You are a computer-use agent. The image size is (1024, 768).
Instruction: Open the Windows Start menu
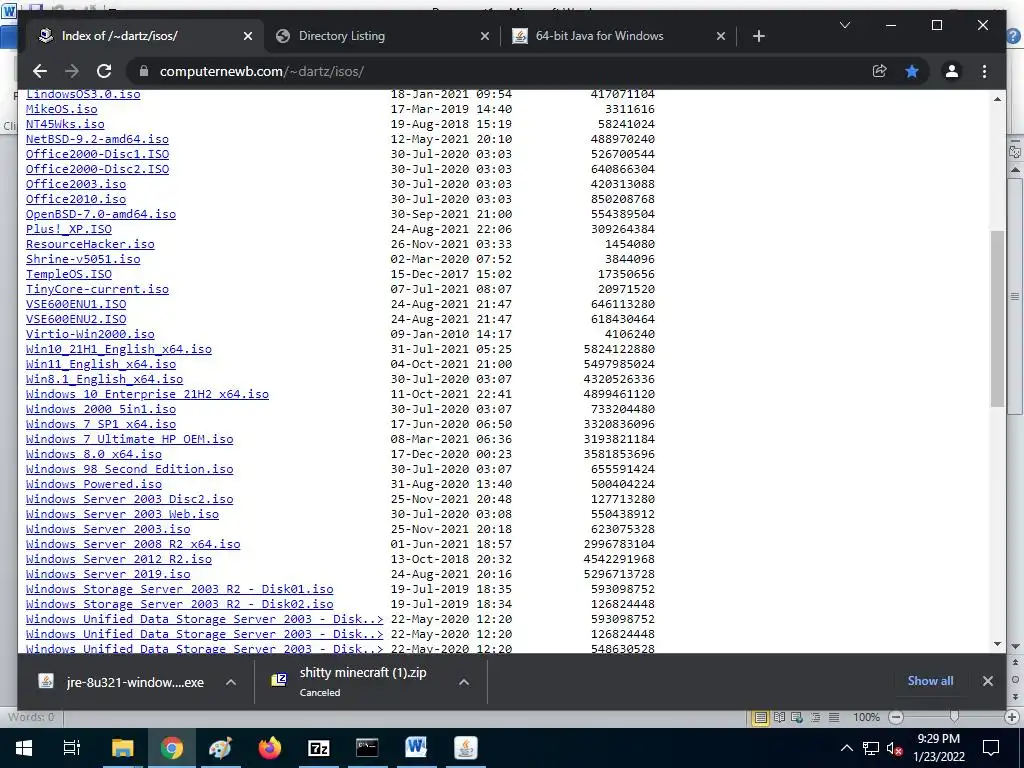point(24,748)
